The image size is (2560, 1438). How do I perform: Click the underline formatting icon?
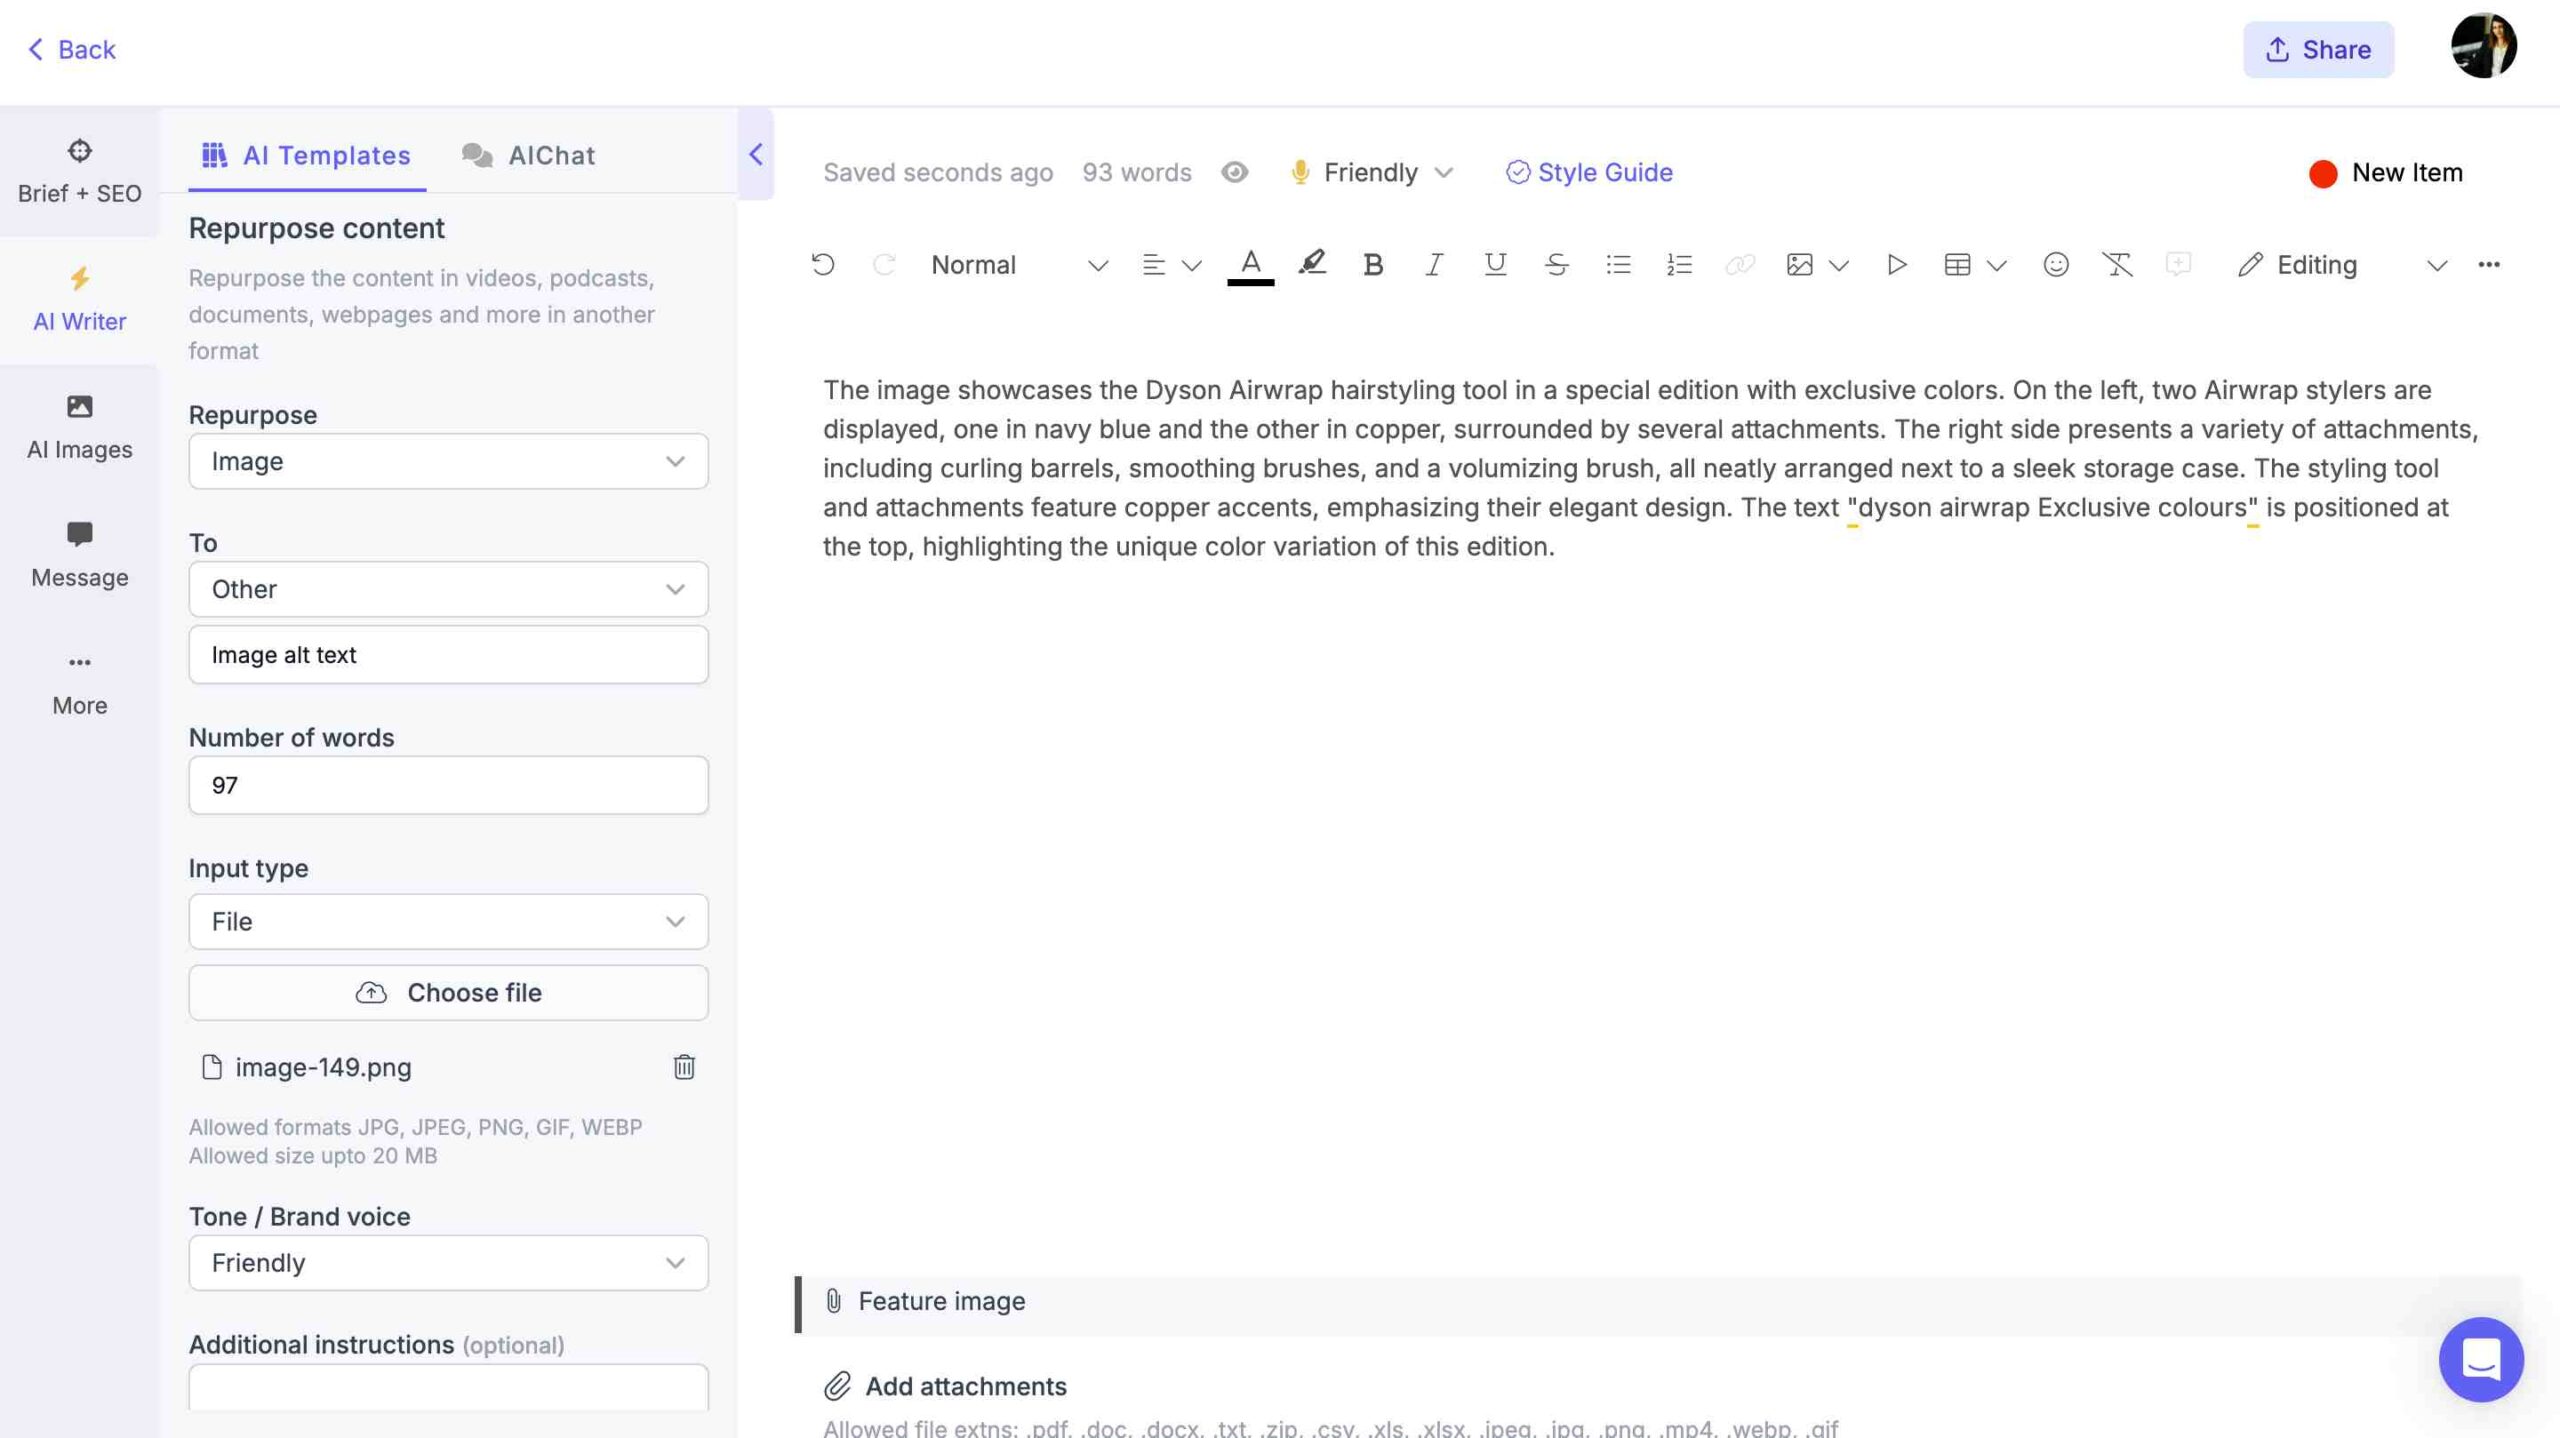click(1491, 265)
